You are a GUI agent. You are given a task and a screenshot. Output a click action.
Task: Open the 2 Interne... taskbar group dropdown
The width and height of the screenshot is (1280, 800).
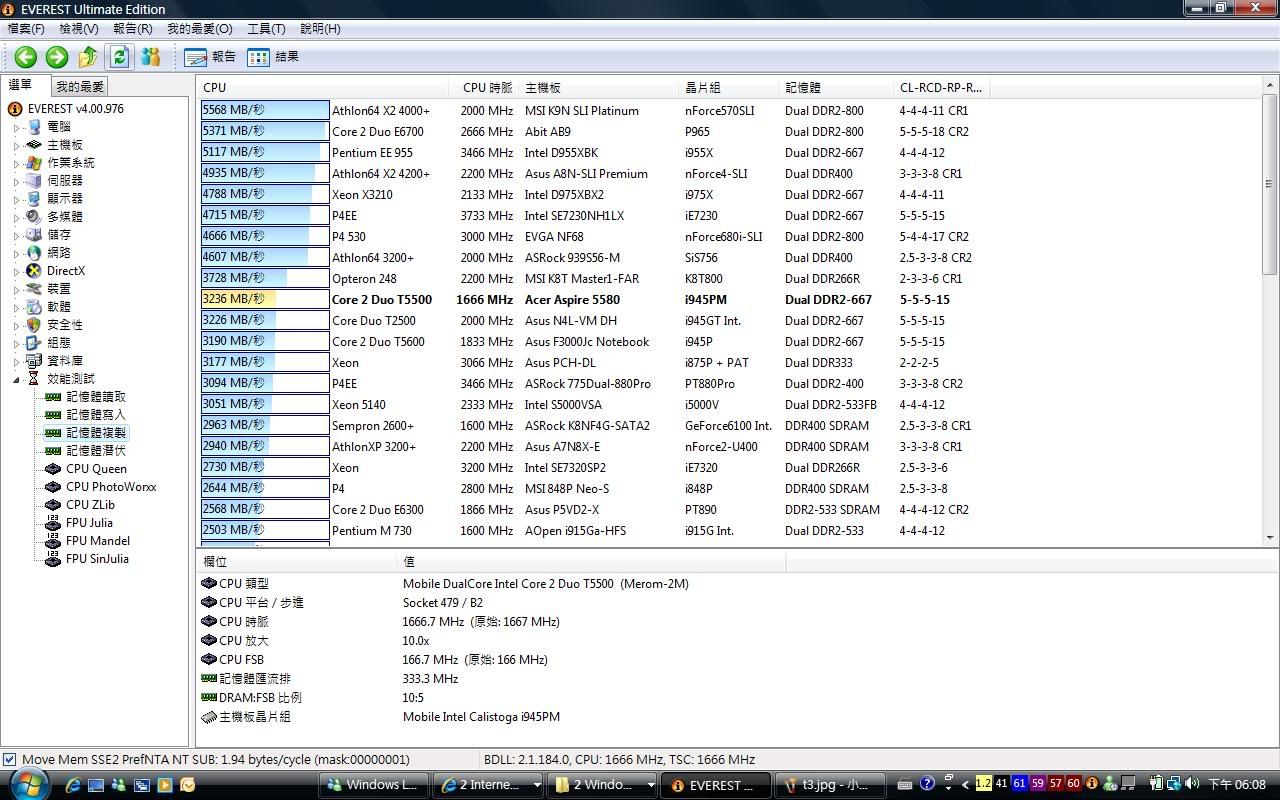(x=537, y=785)
